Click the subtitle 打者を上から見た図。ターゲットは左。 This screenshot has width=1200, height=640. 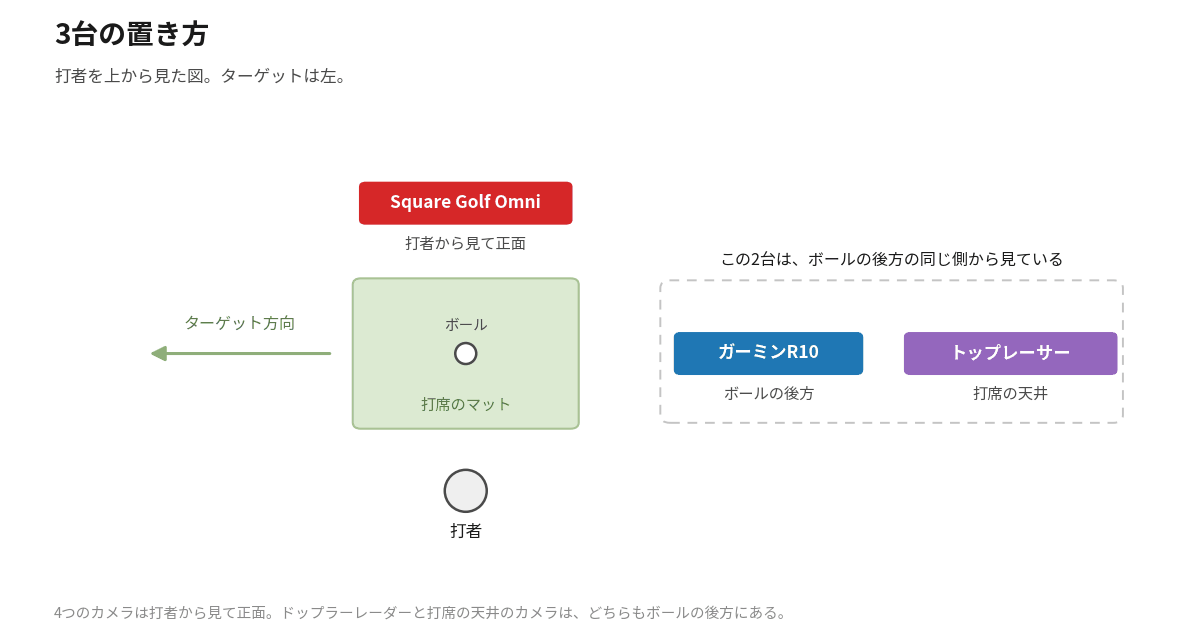pos(201,76)
